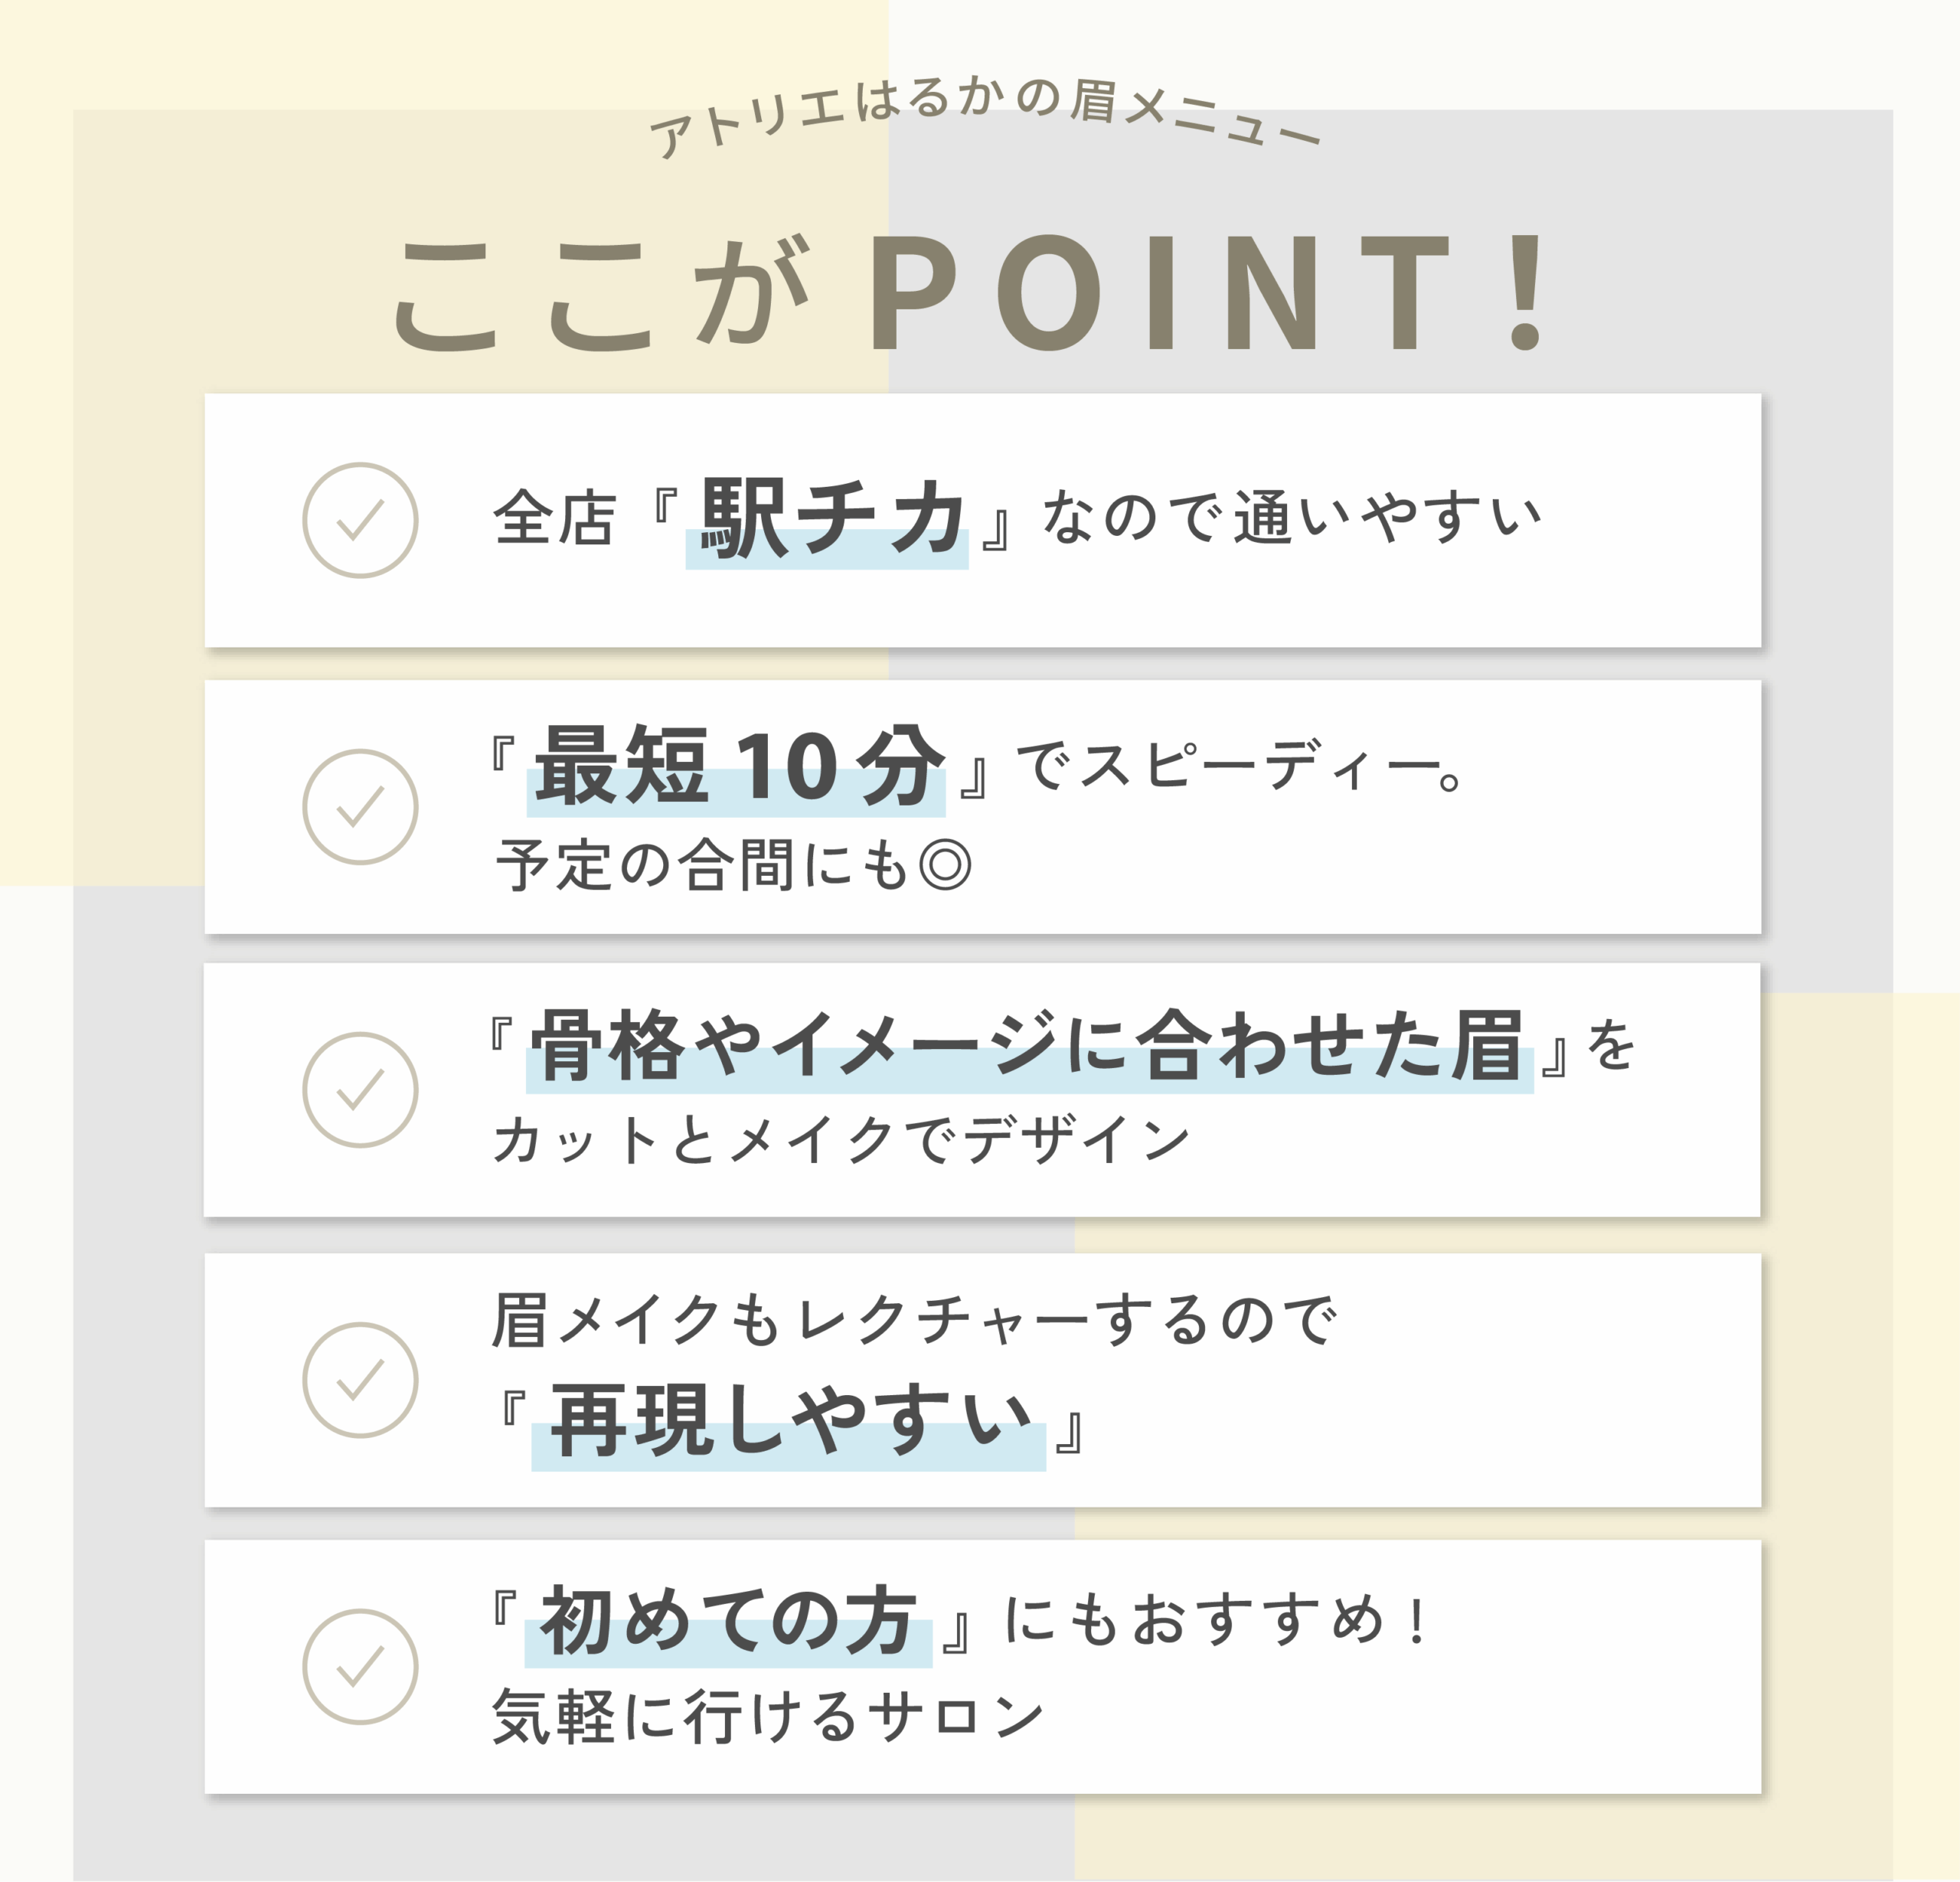Click the 予定の合間にも◎ line
This screenshot has height=1882, width=1960.
coord(733,865)
